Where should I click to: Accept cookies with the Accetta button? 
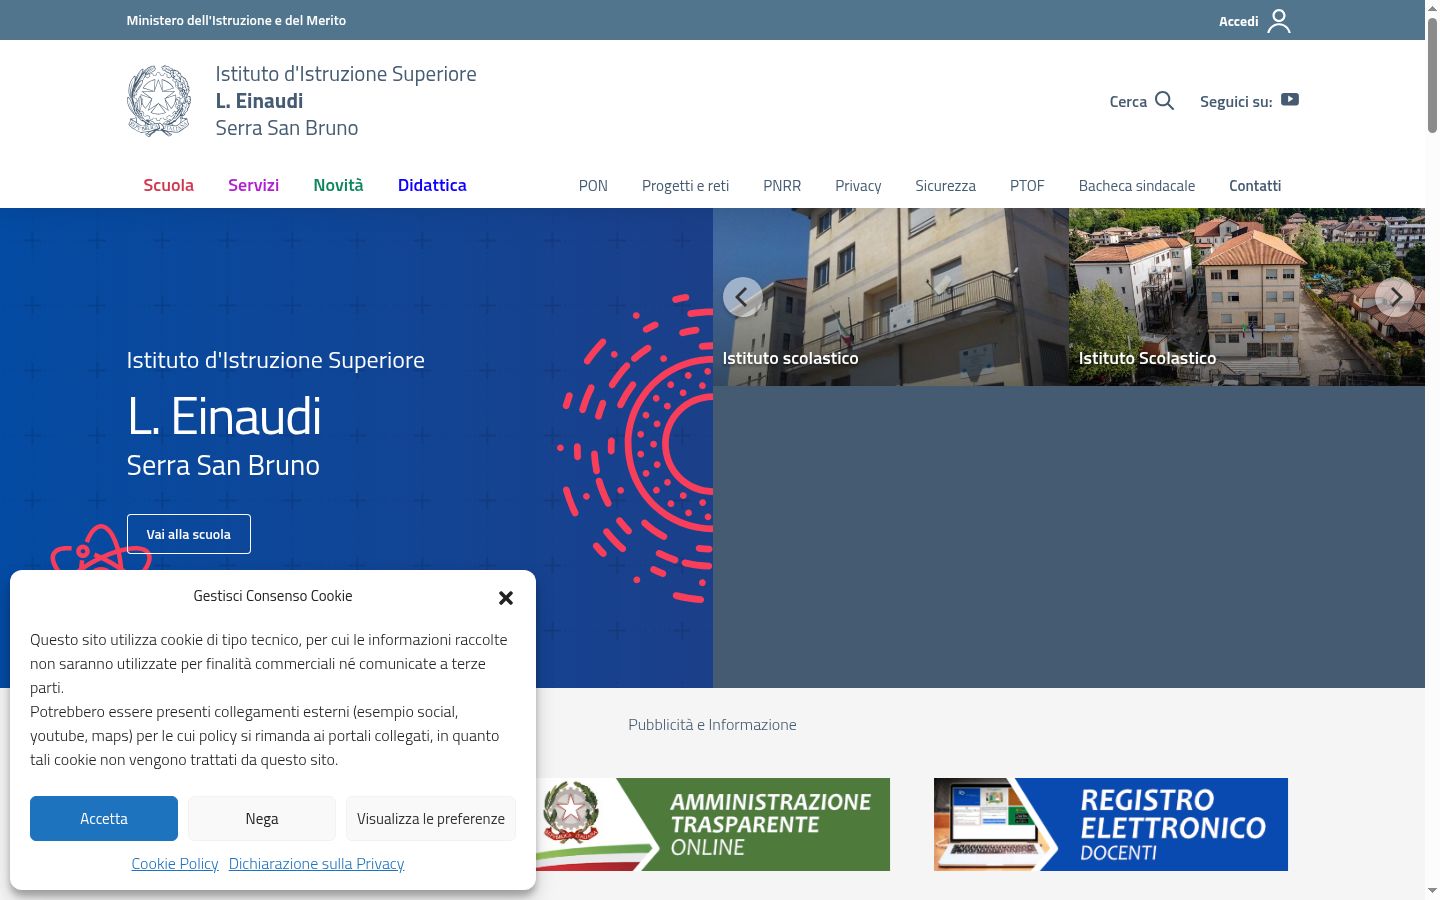pyautogui.click(x=104, y=818)
